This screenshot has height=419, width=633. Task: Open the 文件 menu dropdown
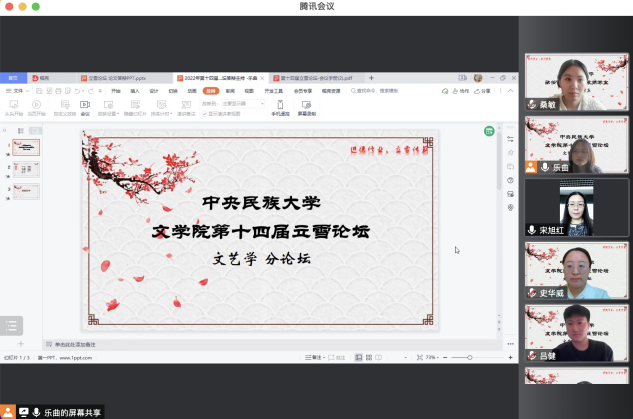click(16, 90)
